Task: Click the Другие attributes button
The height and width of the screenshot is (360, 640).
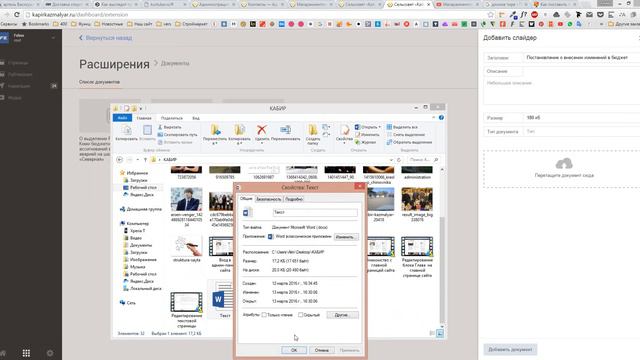Action: click(342, 315)
